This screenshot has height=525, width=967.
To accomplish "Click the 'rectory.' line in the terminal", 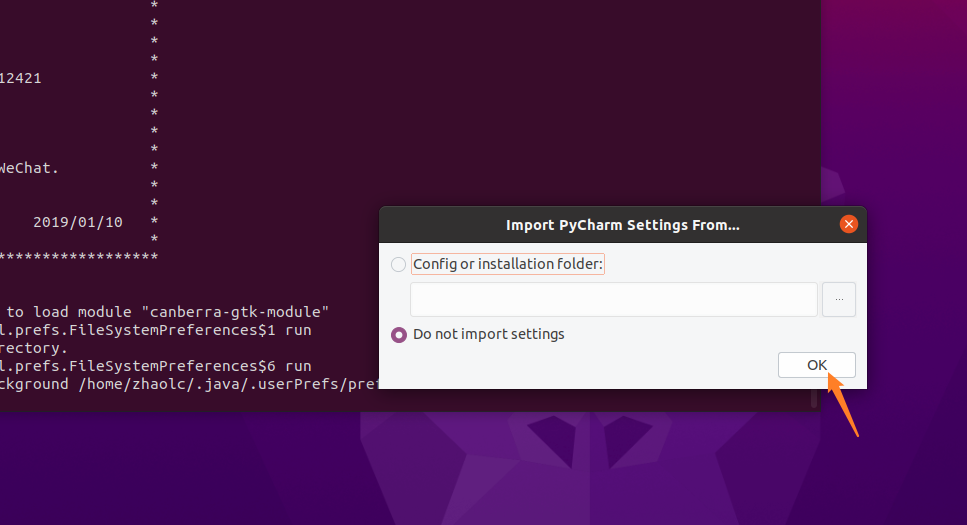I will [x=34, y=348].
